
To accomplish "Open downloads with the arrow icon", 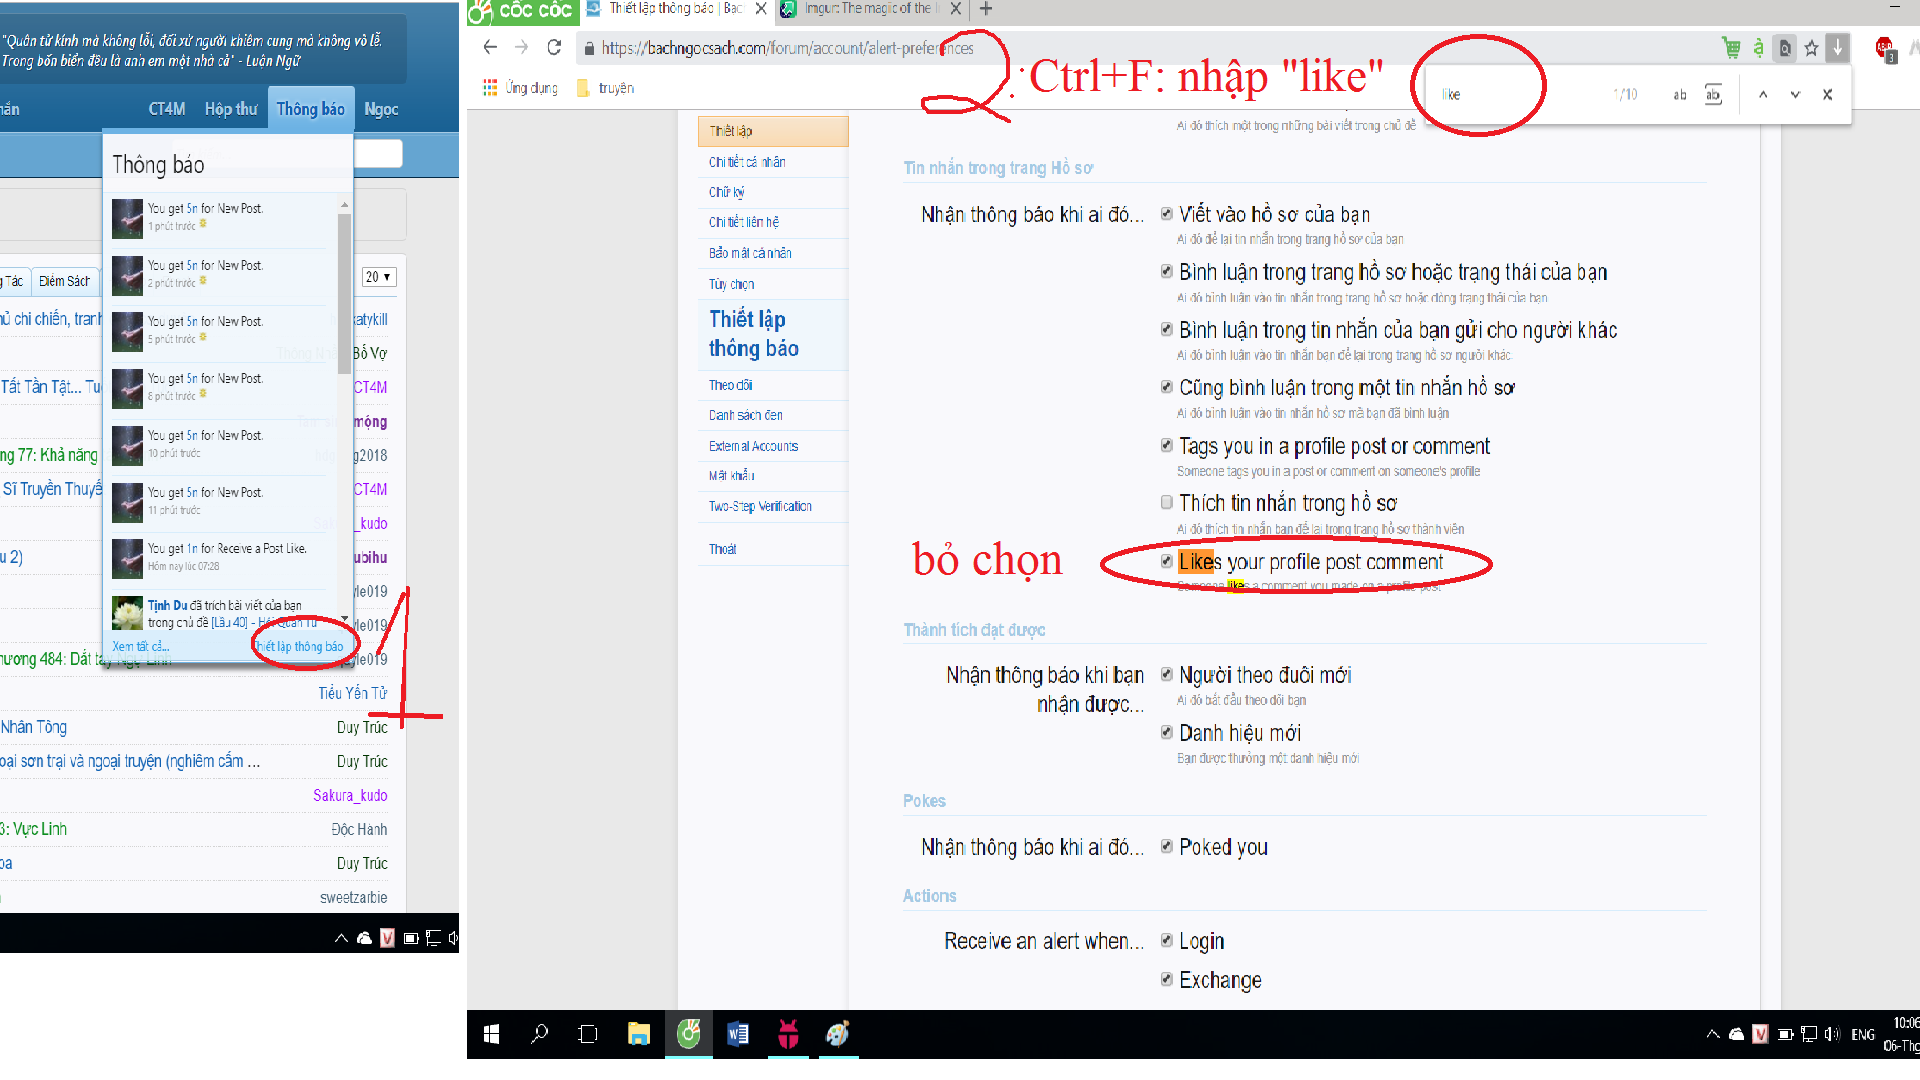I will (1837, 47).
